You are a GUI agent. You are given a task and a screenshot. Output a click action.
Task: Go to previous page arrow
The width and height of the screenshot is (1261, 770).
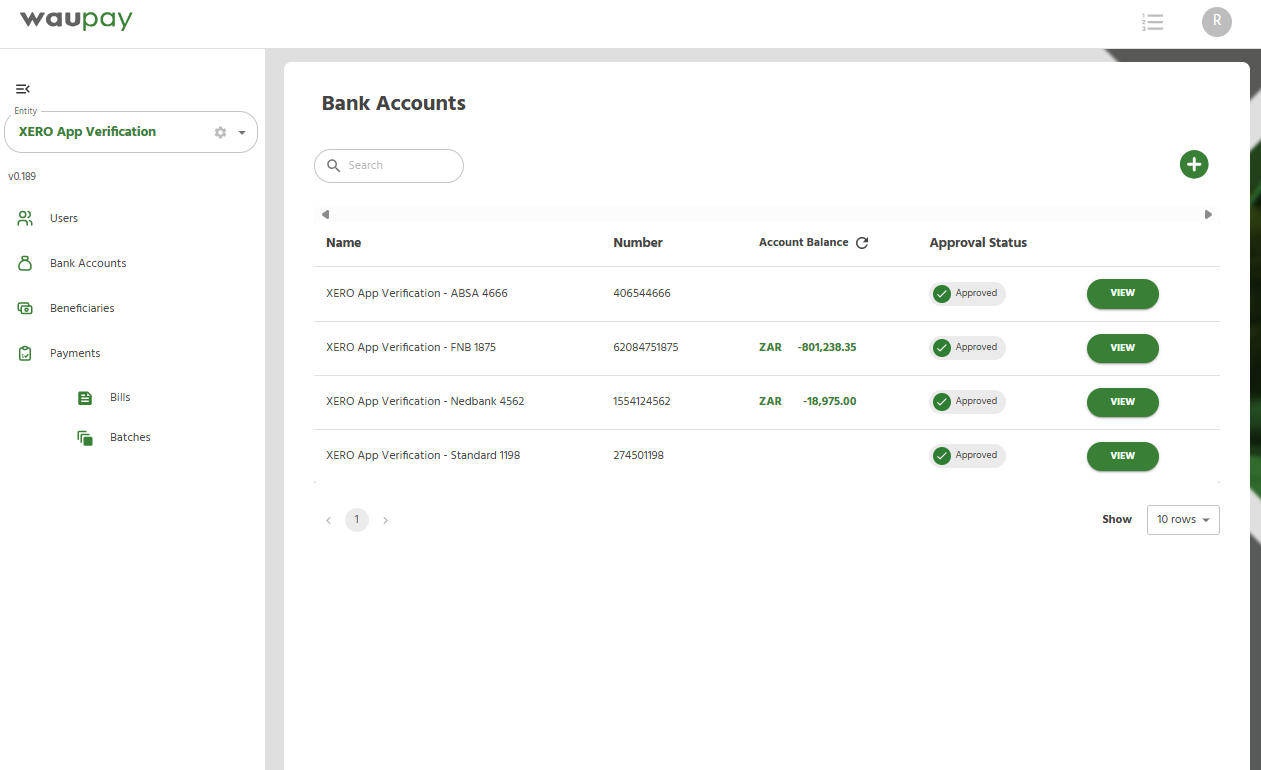(x=328, y=520)
